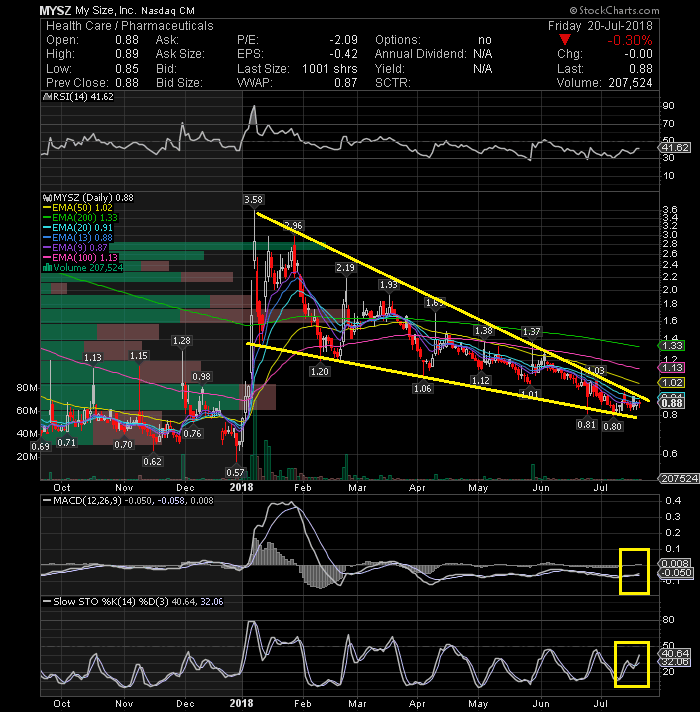Viewport: 700px width, 712px height.
Task: Select the MYSZ ticker symbol in the header
Action: pos(55,10)
